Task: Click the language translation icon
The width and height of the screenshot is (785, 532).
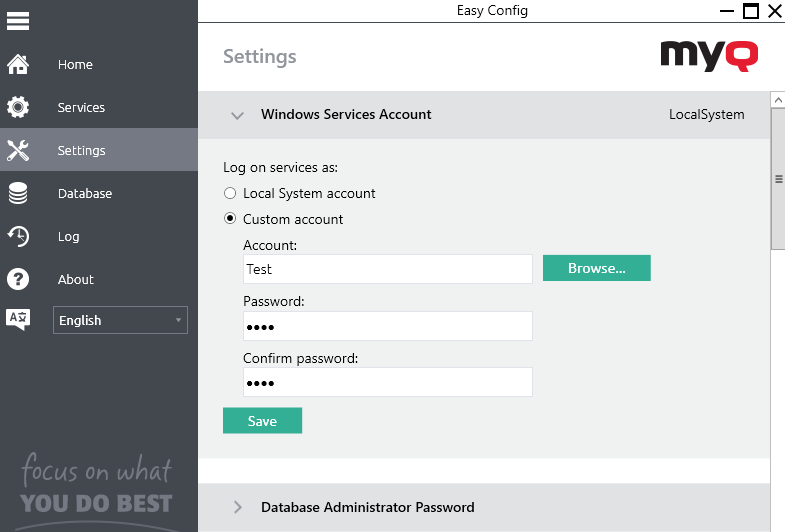Action: (18, 320)
